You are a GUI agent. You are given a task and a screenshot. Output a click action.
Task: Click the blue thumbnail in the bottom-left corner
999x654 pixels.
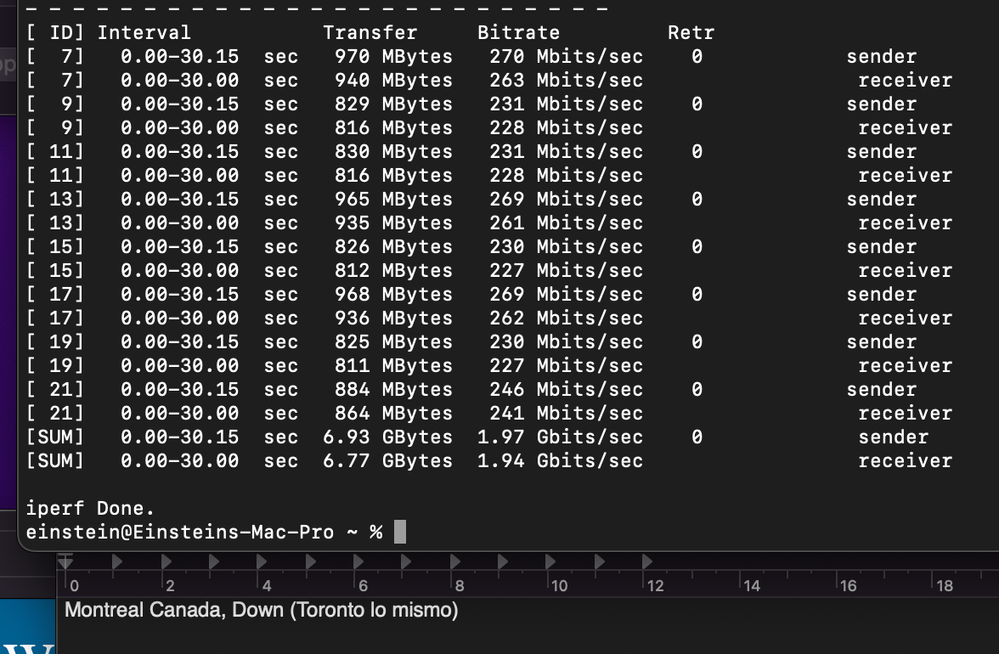27,627
